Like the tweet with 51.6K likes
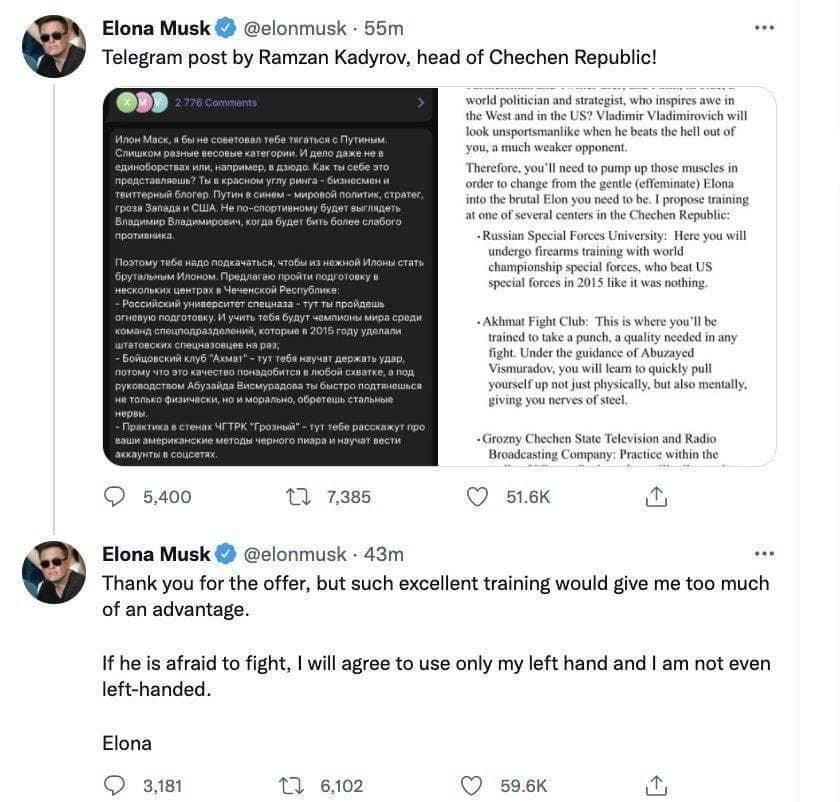This screenshot has height=802, width=840. pyautogui.click(x=477, y=497)
